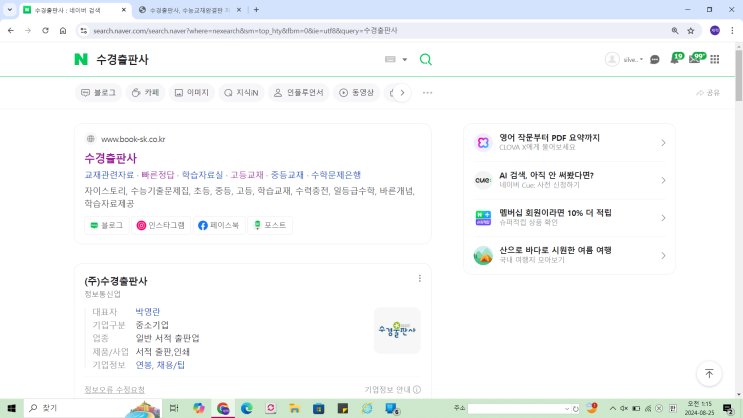743x418 pixels.
Task: Select the 지식iN search tab
Action: click(241, 92)
